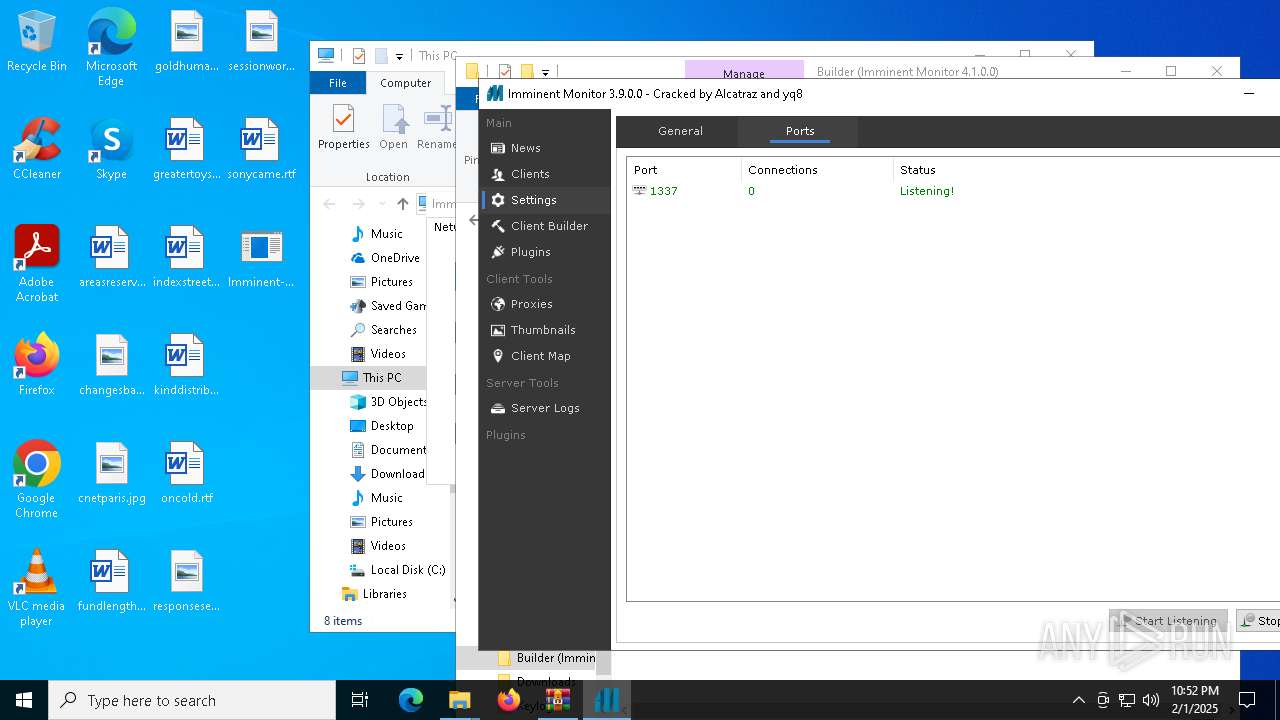The height and width of the screenshot is (720, 1280).
Task: Switch to General tab
Action: pyautogui.click(x=680, y=131)
